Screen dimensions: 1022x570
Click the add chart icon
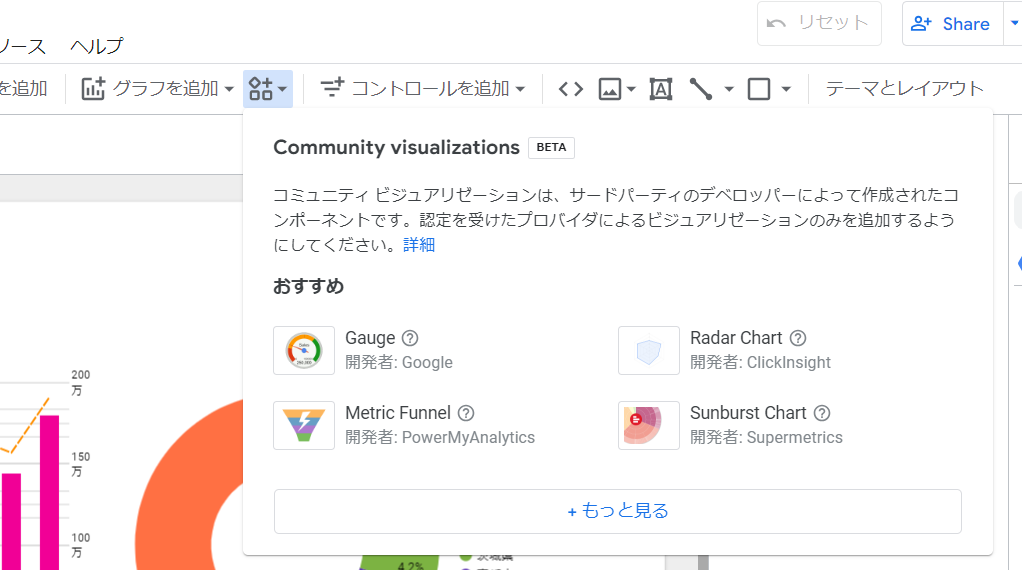[93, 89]
